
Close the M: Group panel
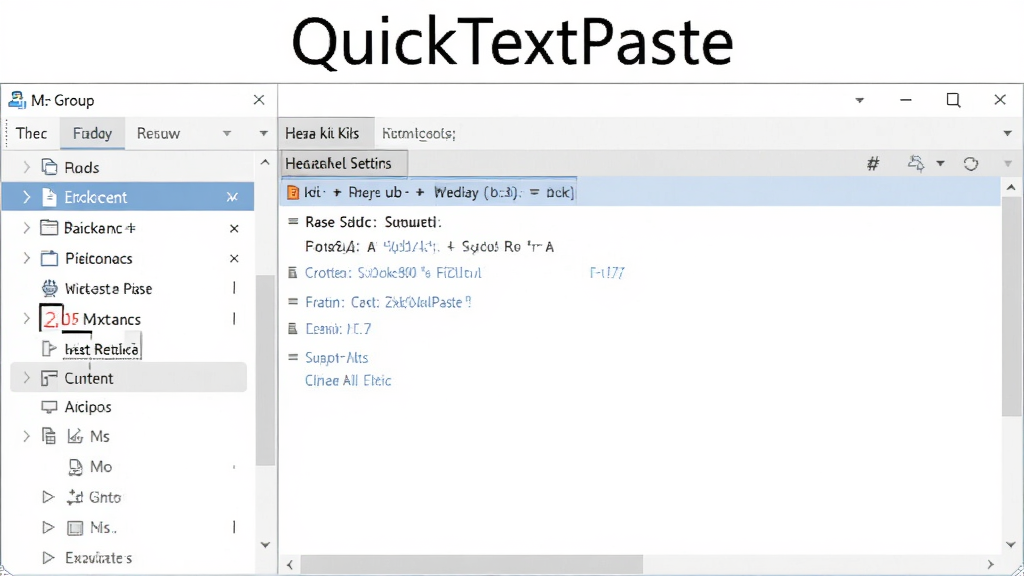coord(259,100)
